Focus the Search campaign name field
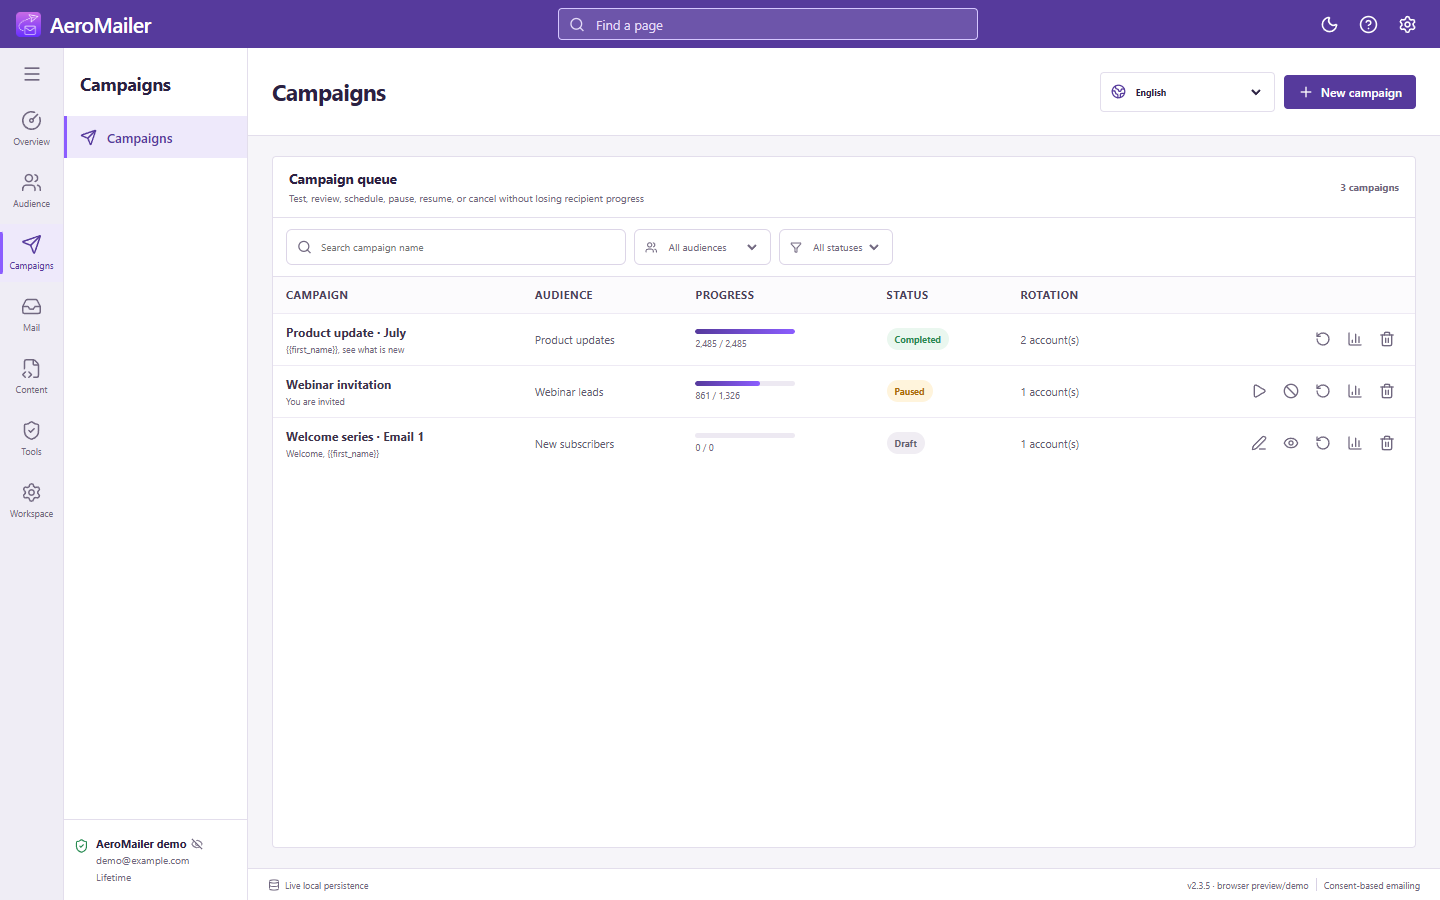1440x900 pixels. pyautogui.click(x=456, y=247)
